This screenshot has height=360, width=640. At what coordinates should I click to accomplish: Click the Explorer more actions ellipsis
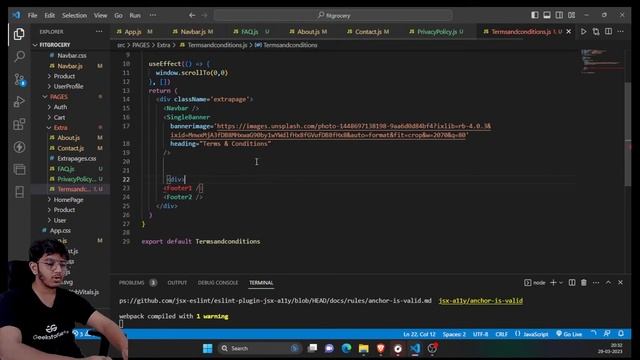(99, 31)
